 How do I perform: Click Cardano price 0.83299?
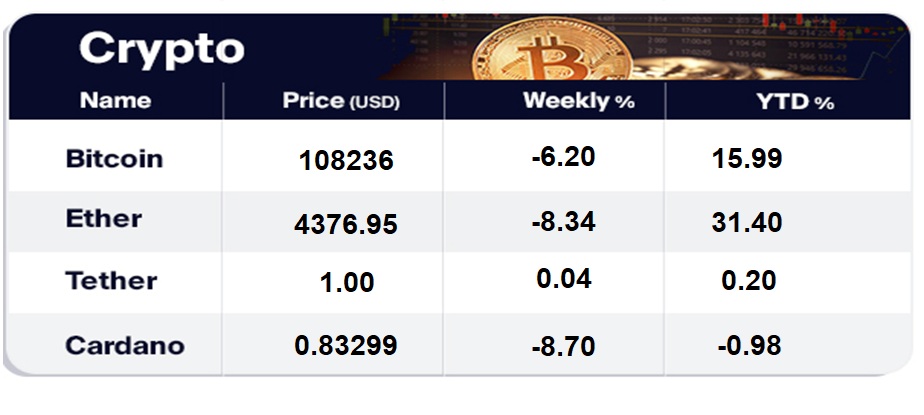[346, 346]
